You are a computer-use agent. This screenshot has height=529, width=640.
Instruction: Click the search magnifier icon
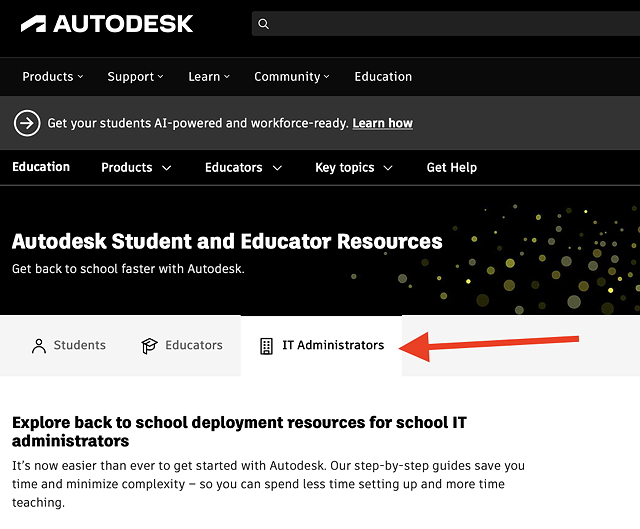(263, 24)
